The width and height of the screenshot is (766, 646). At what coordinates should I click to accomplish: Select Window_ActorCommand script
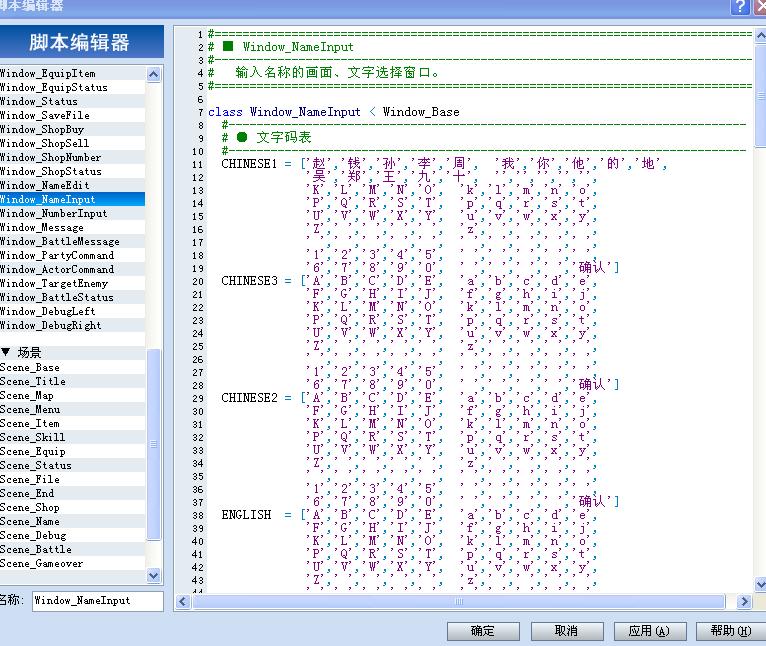pyautogui.click(x=72, y=269)
